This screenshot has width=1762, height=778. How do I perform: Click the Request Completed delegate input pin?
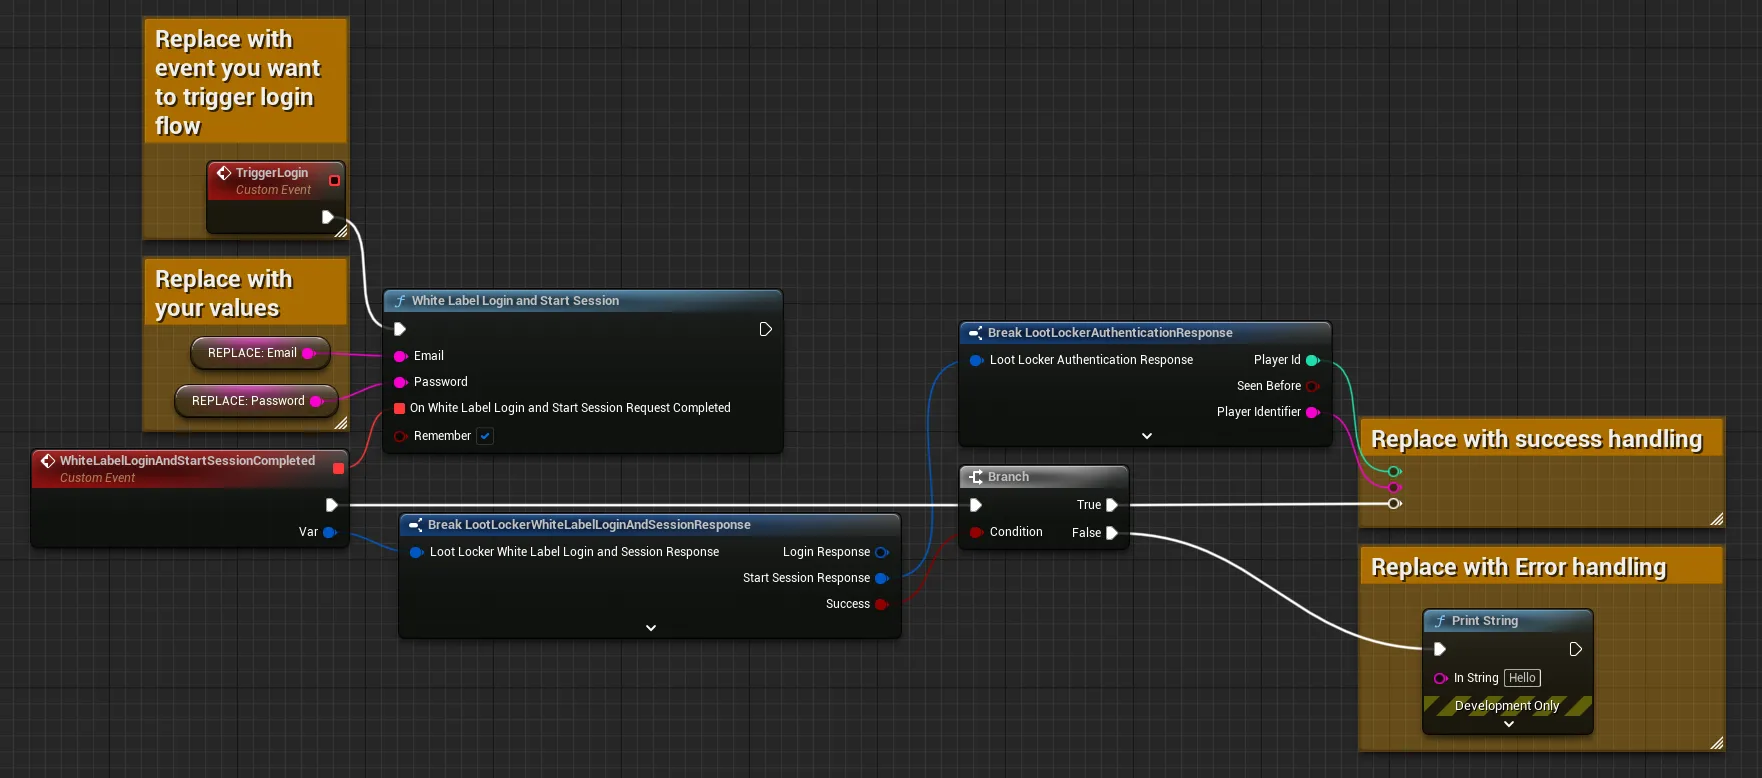click(x=400, y=408)
